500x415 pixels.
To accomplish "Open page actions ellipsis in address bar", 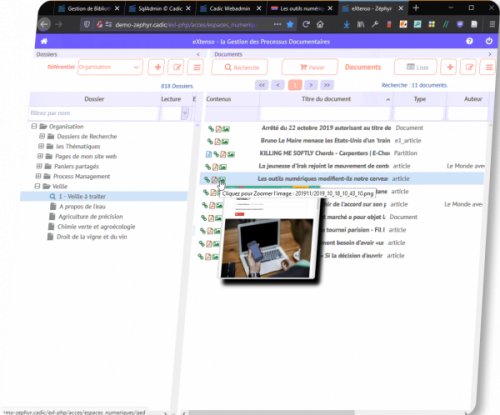I will click(x=277, y=24).
